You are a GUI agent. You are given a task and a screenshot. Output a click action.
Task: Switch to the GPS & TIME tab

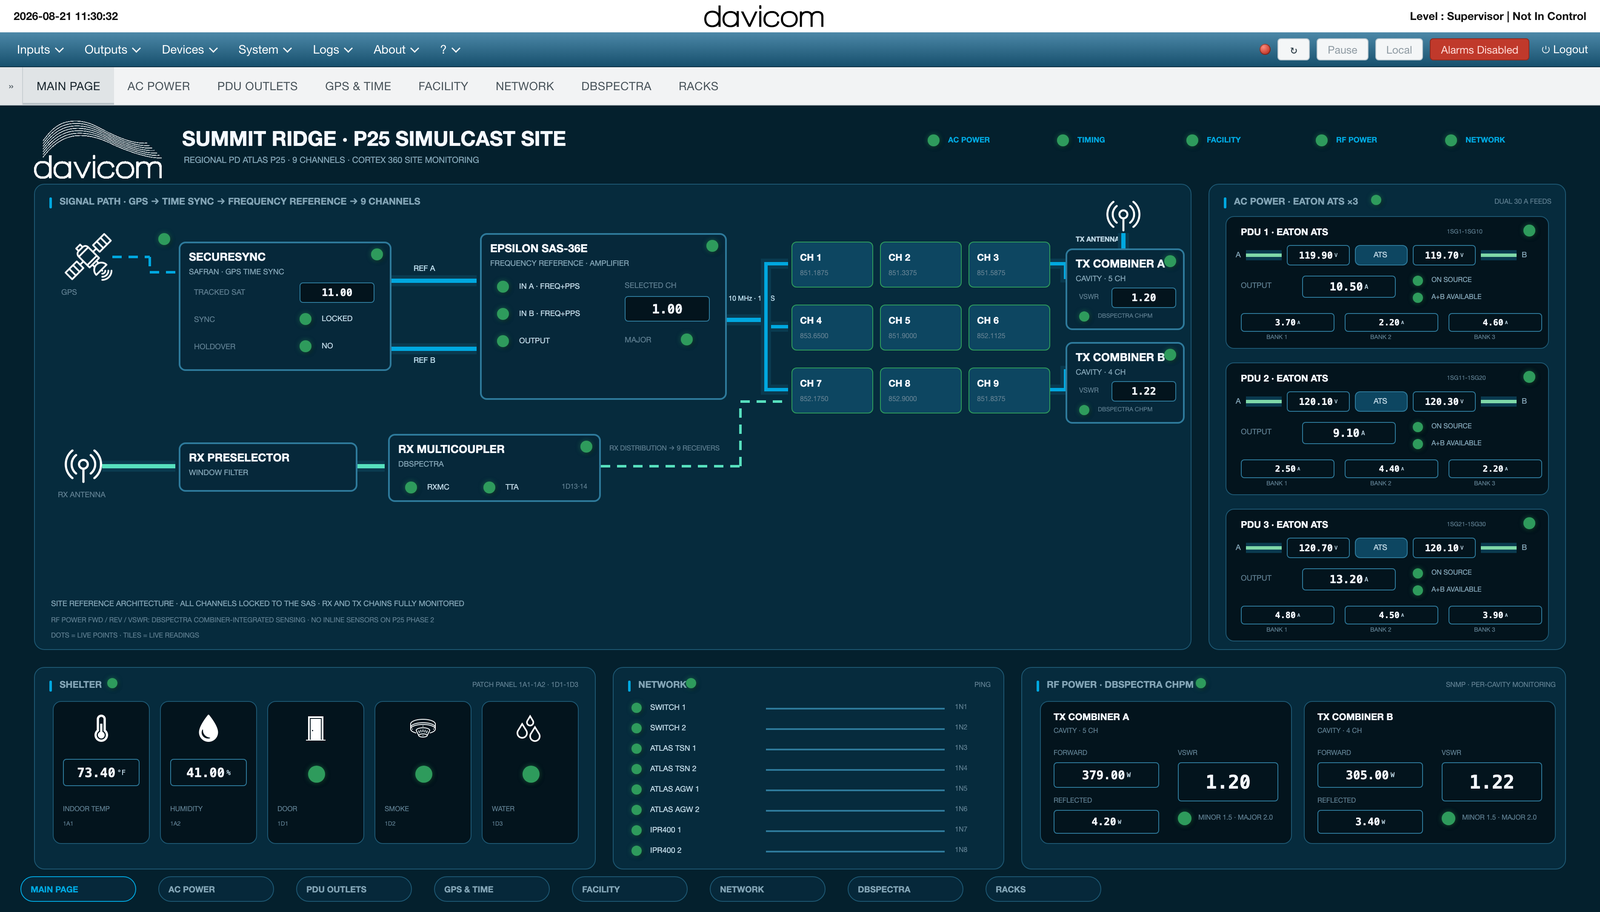coord(358,87)
